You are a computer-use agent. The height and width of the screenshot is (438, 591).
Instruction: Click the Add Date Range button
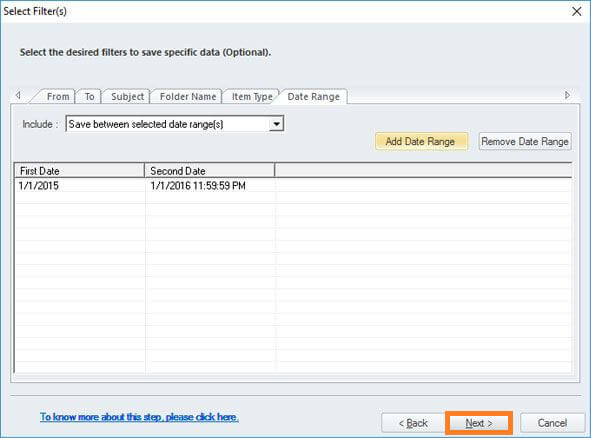pyautogui.click(x=421, y=141)
